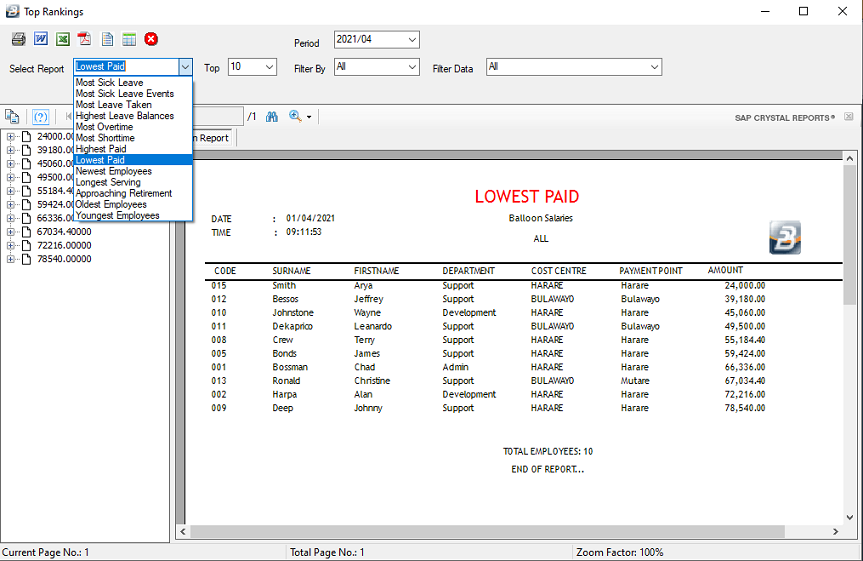
Task: Select Most Leave Taken option
Action: (x=133, y=105)
